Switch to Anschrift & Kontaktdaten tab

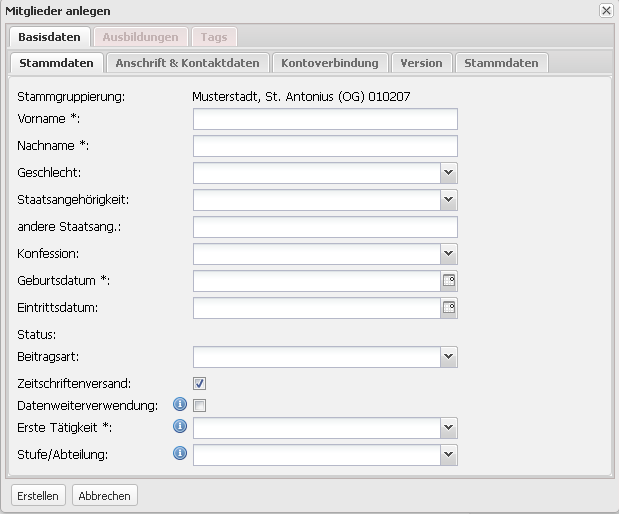point(187,63)
